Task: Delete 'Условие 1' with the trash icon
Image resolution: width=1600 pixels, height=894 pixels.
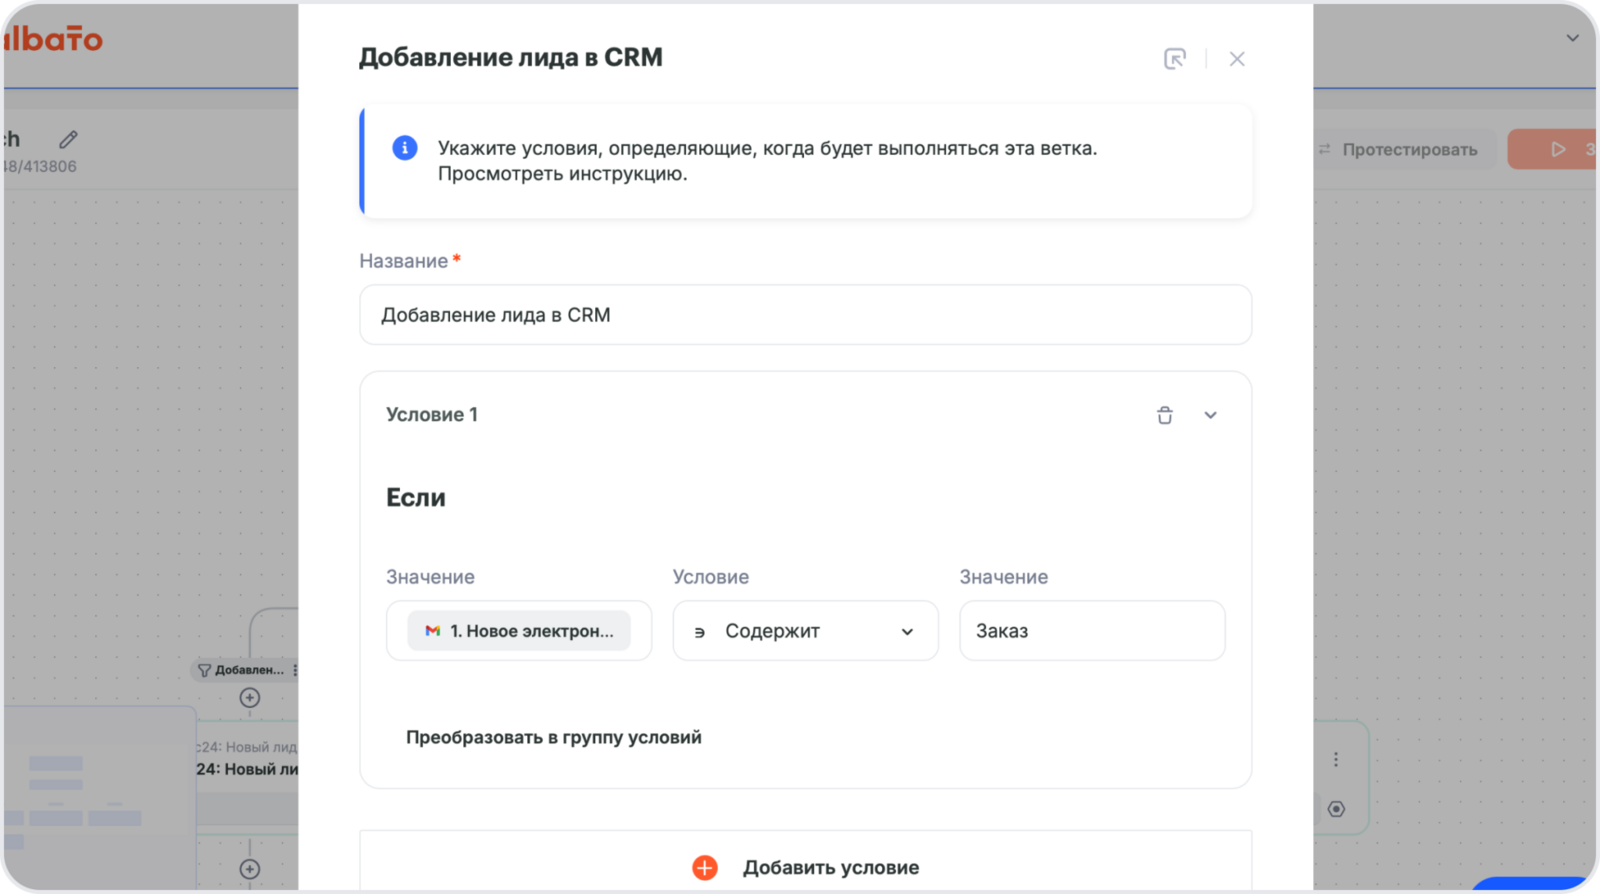Action: [x=1165, y=415]
